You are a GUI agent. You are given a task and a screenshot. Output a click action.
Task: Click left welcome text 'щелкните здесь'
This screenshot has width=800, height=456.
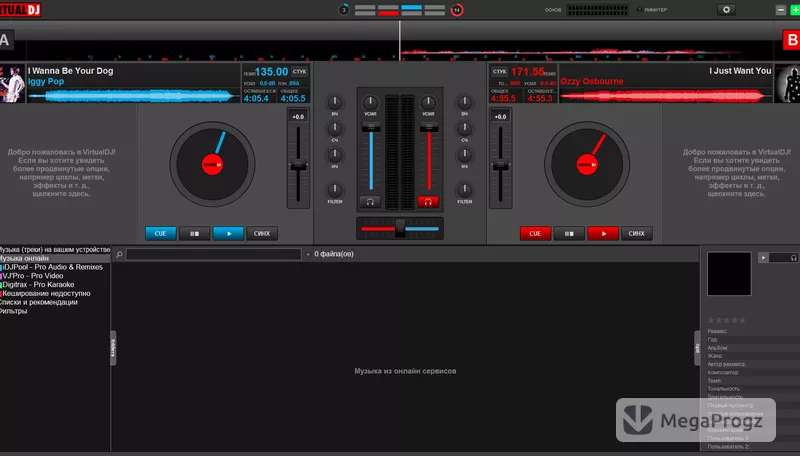point(61,194)
